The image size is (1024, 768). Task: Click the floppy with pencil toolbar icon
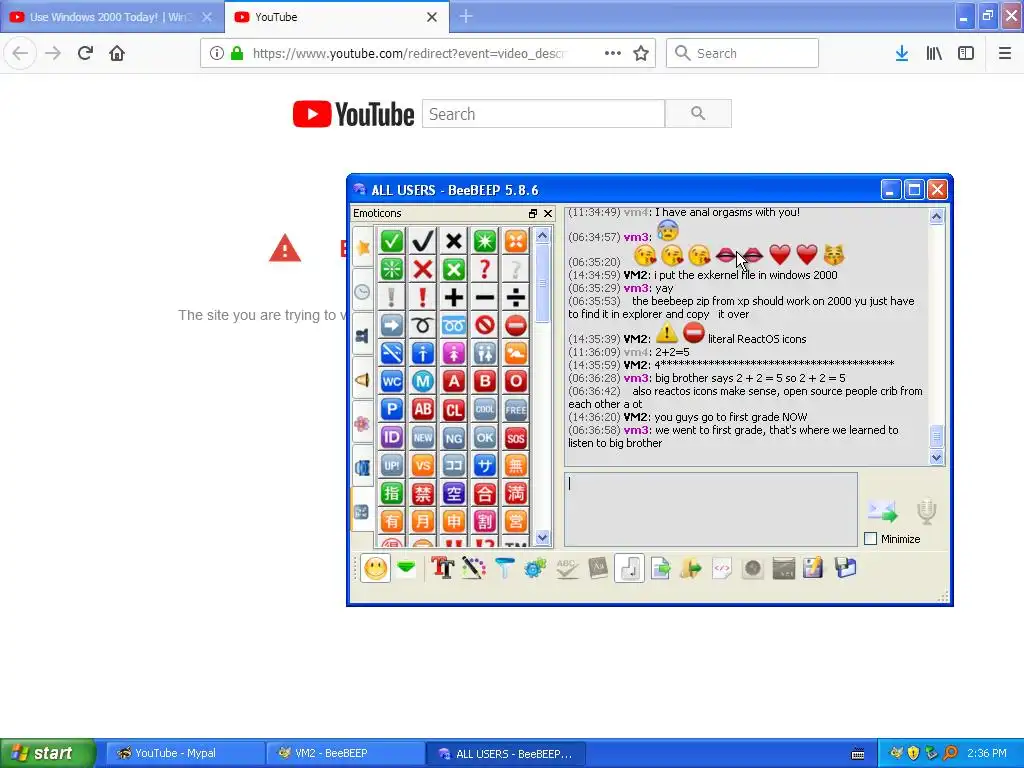tap(814, 568)
